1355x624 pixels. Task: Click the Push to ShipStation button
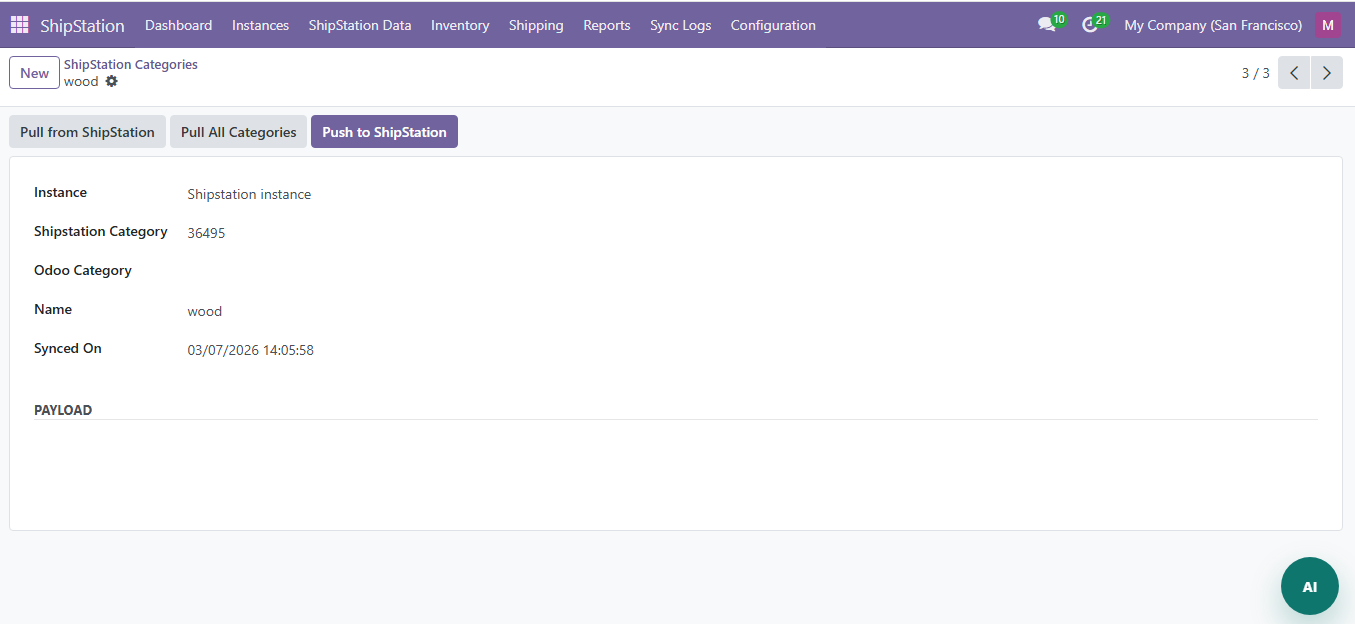click(x=384, y=132)
